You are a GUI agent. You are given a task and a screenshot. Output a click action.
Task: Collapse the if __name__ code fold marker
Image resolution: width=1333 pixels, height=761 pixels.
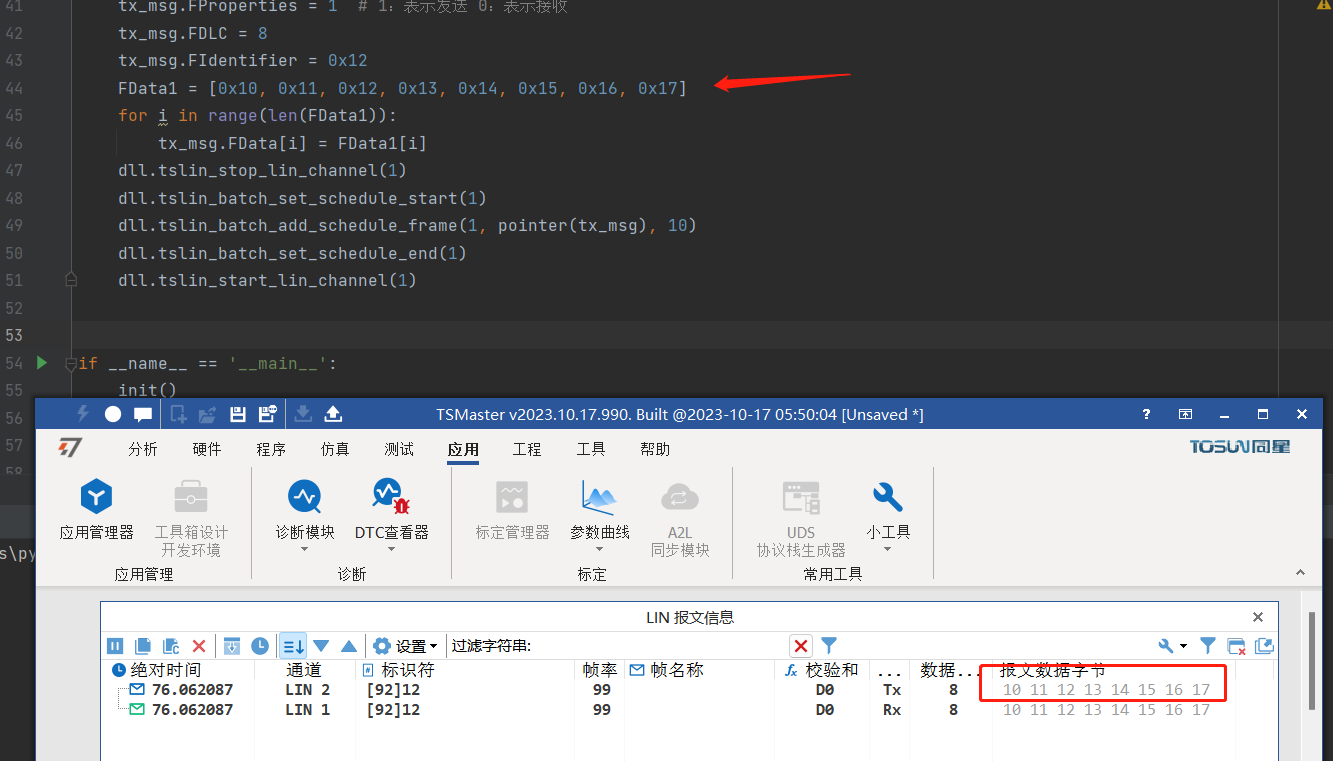pos(70,363)
